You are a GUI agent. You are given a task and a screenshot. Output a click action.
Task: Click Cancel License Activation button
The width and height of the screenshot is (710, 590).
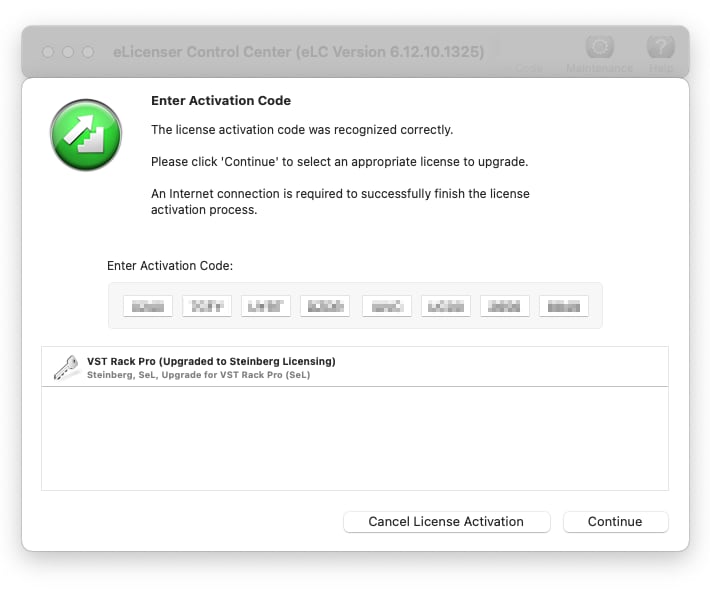[446, 522]
